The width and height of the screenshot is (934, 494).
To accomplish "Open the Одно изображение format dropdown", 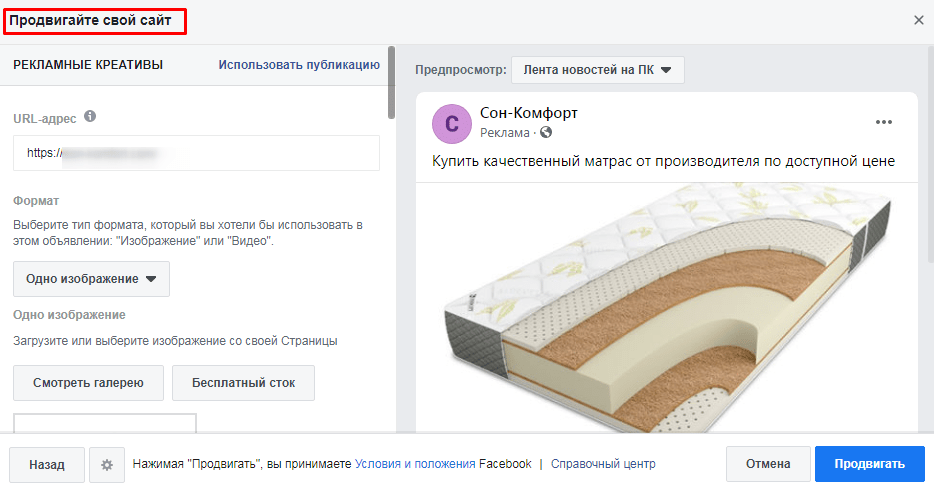I will [x=91, y=279].
